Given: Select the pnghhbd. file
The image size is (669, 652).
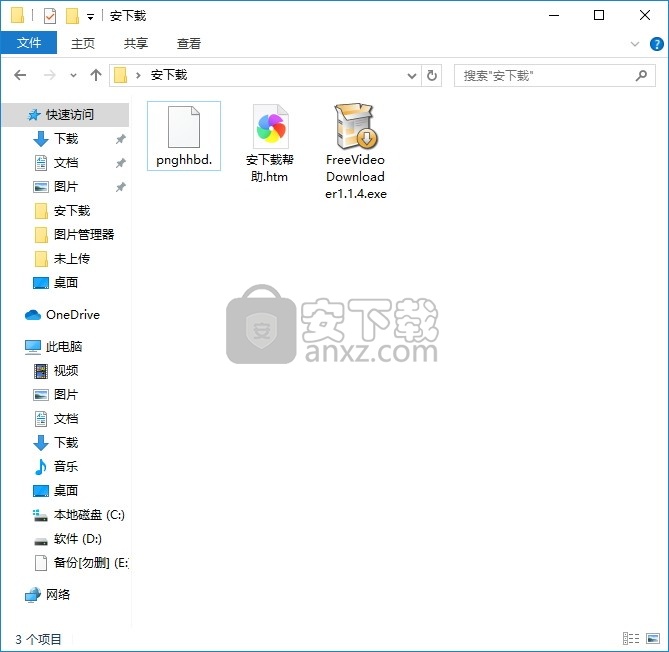Looking at the screenshot, I should (x=184, y=136).
